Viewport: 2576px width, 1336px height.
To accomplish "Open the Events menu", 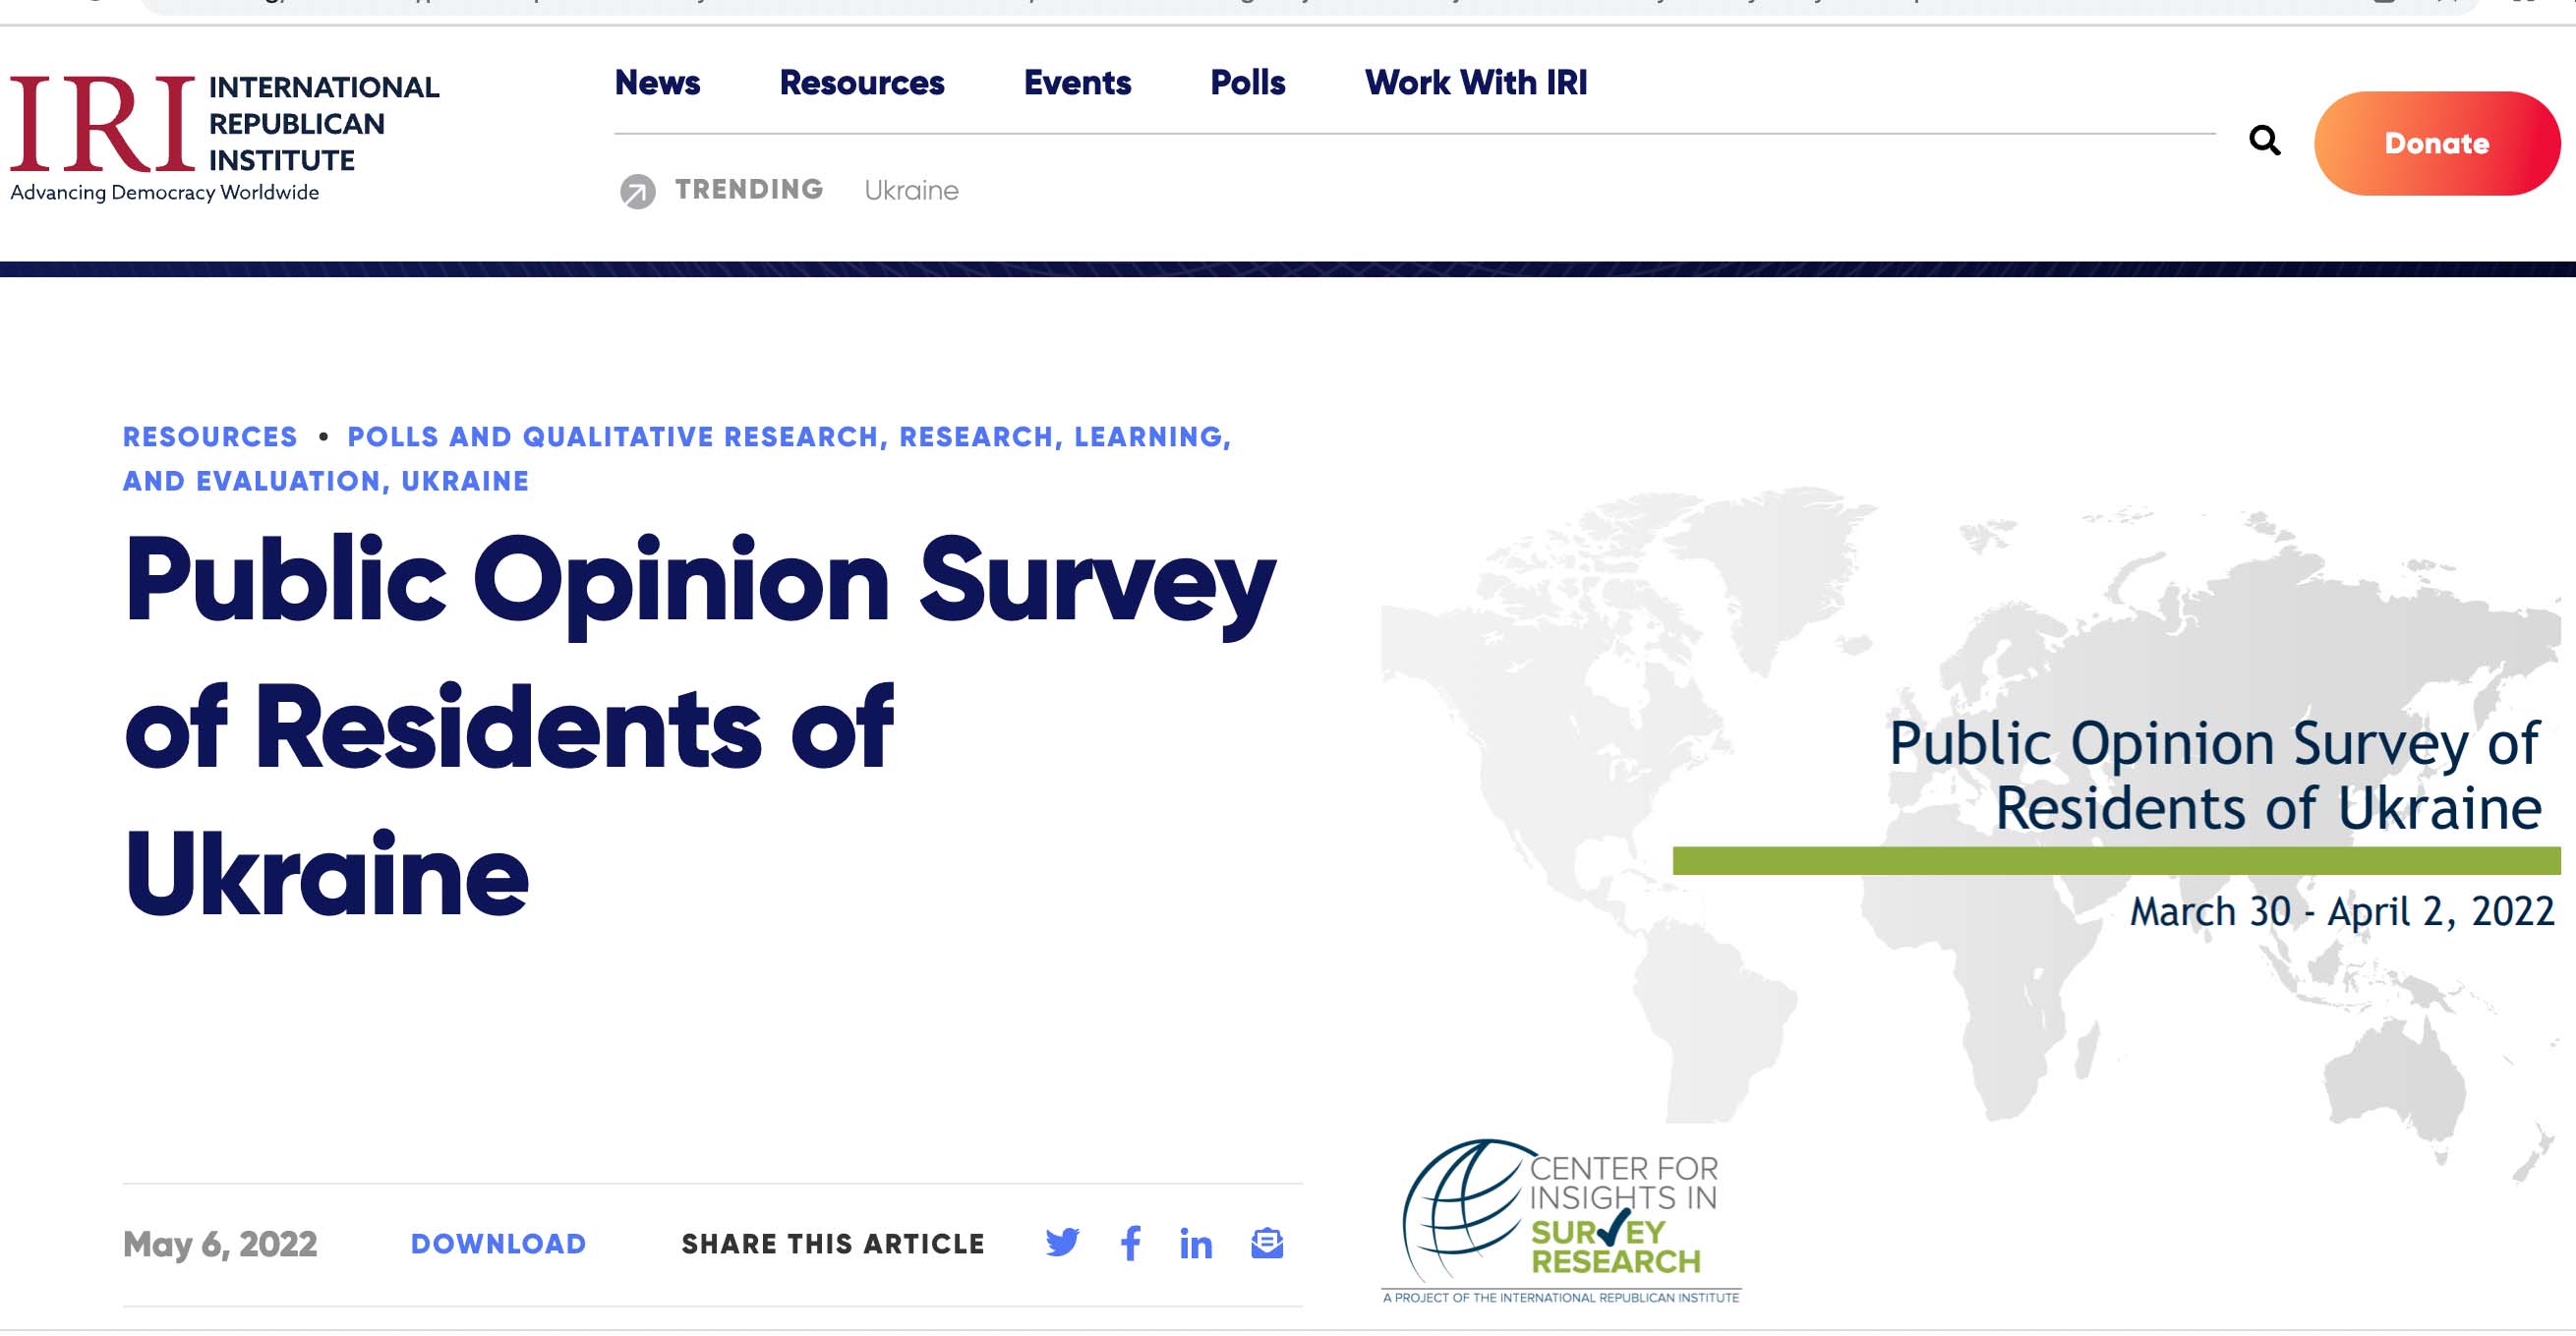I will click(1077, 82).
